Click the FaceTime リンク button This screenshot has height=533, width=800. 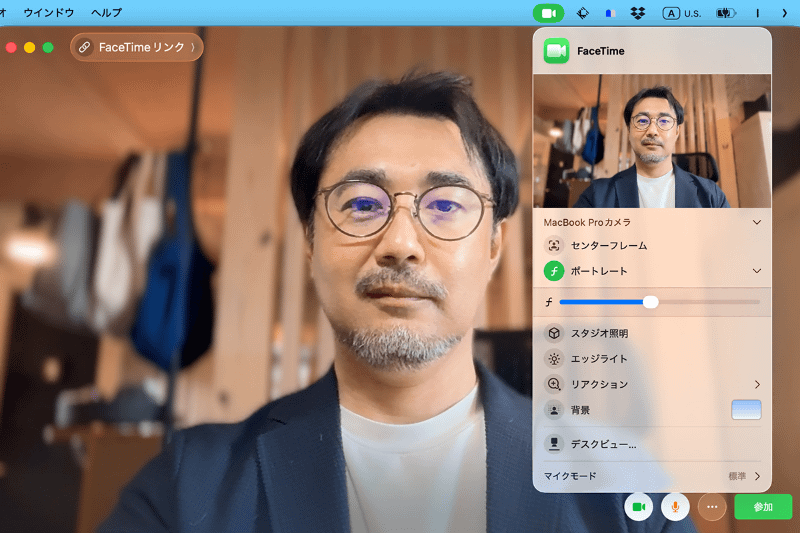(136, 47)
